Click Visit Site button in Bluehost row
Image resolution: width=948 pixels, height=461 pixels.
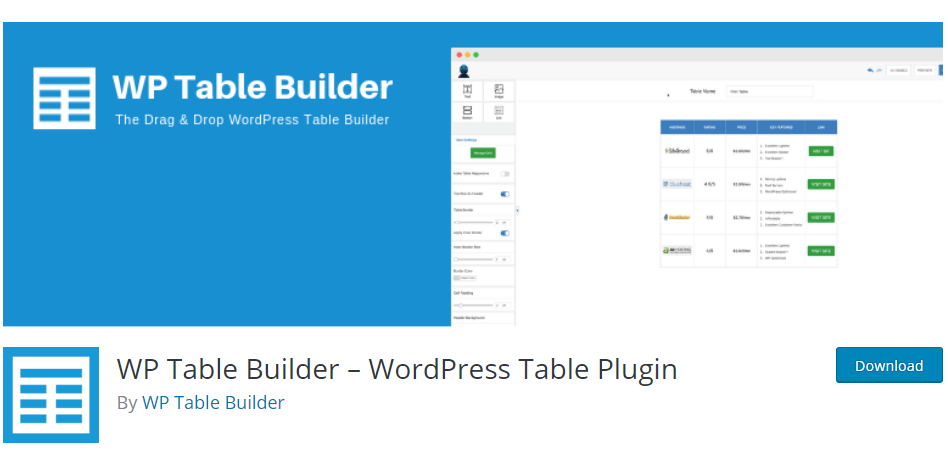(821, 184)
